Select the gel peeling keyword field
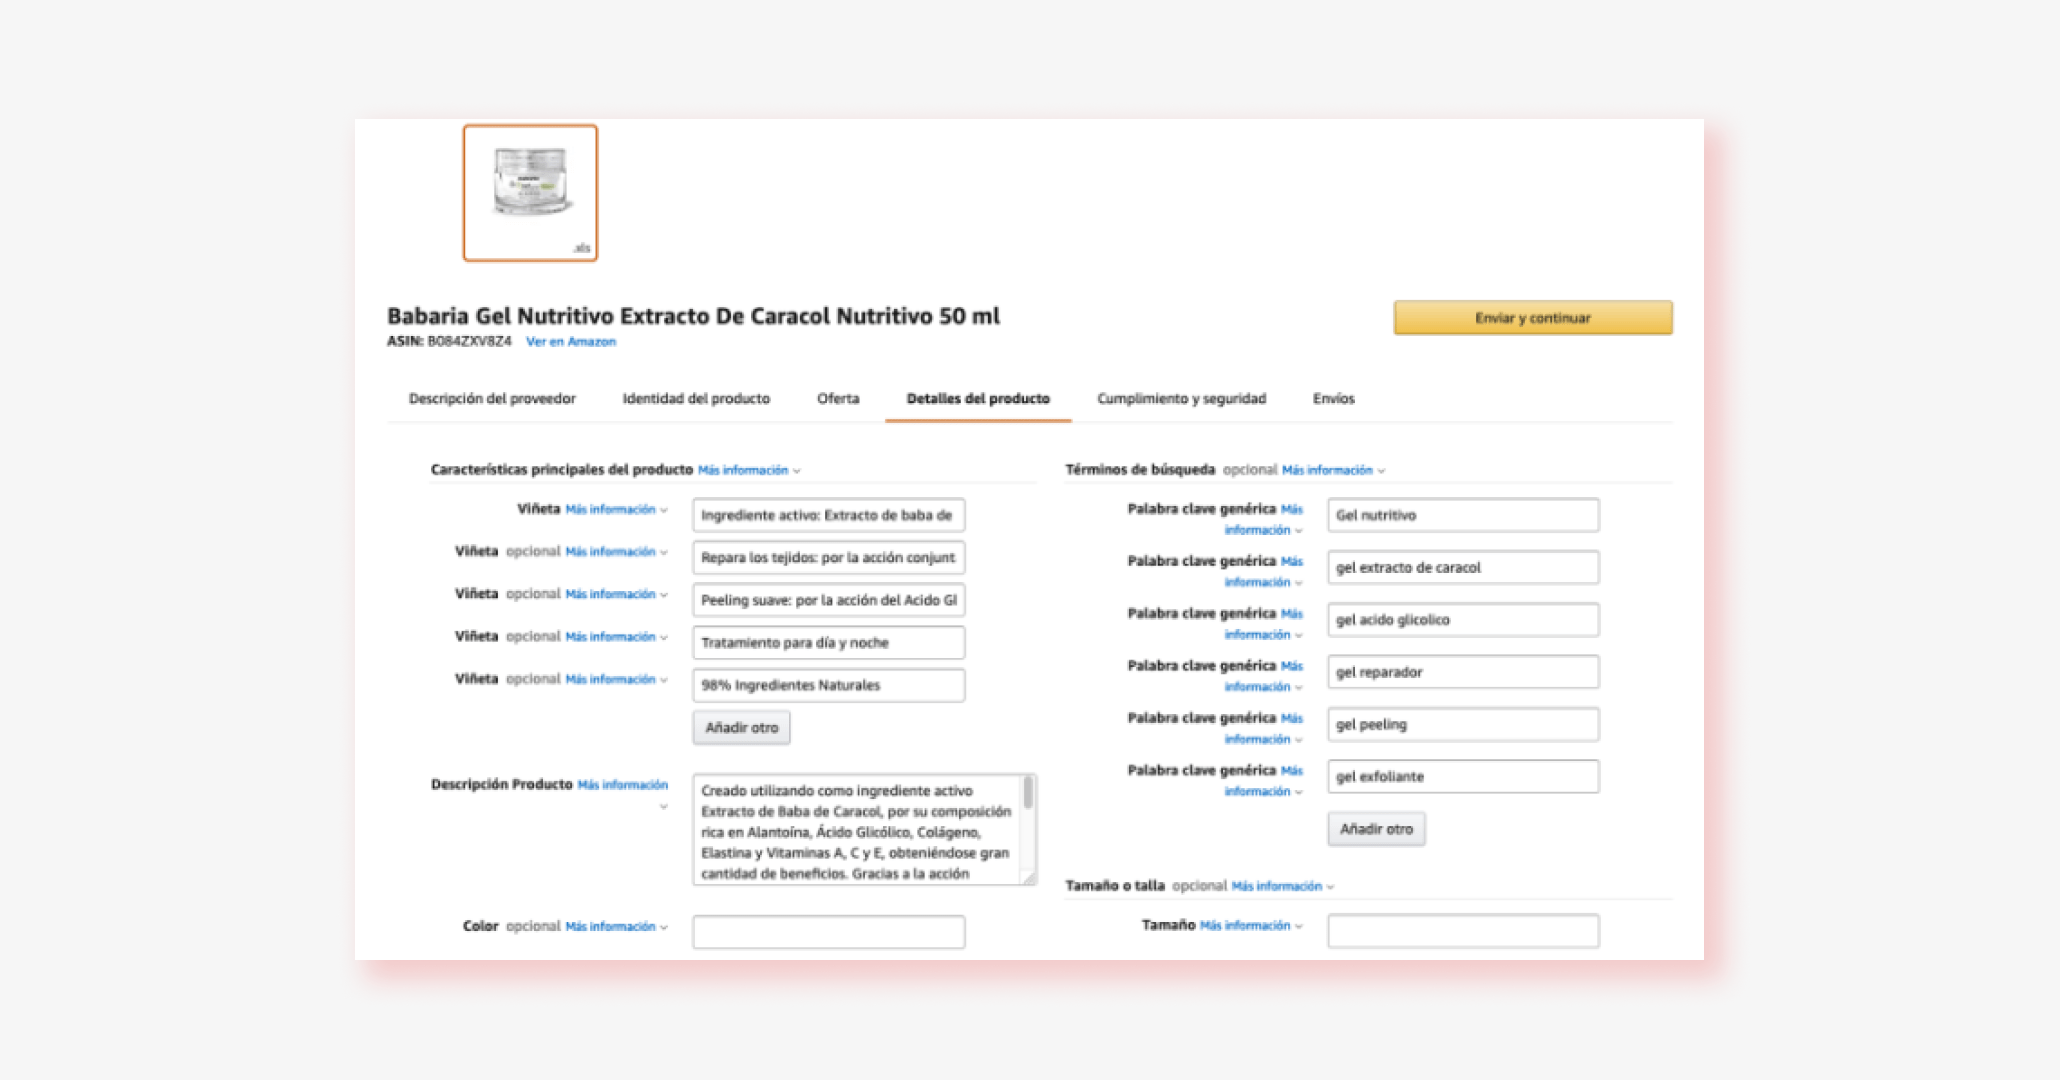2060x1080 pixels. point(1462,724)
